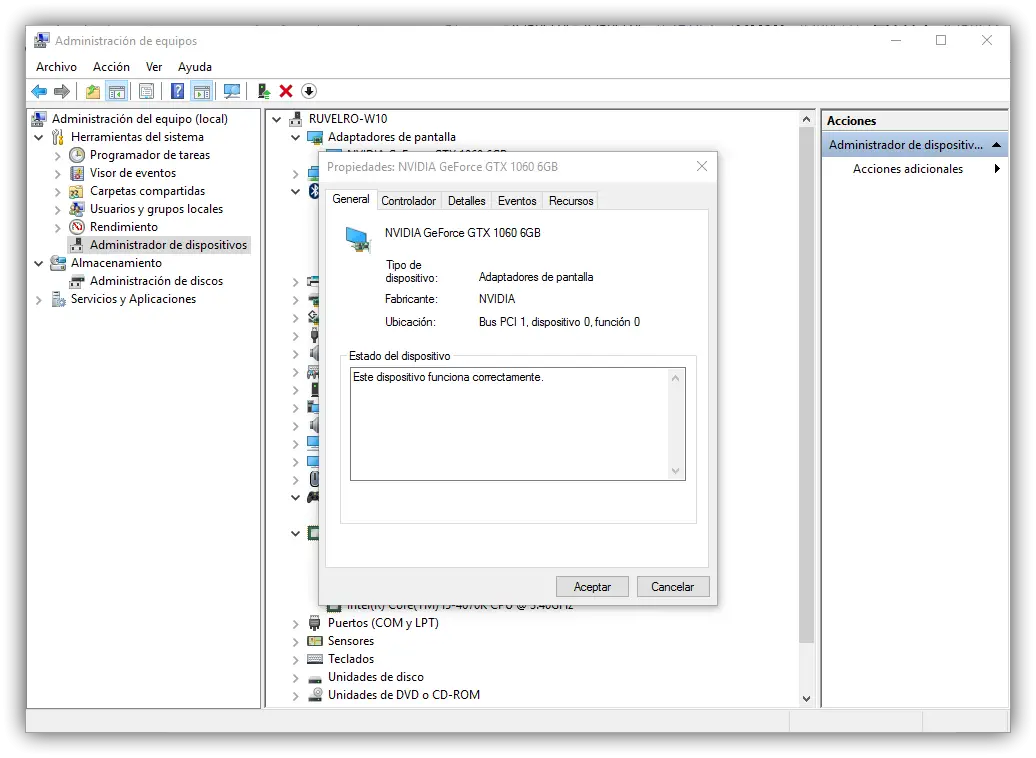The width and height of the screenshot is (1036, 758).
Task: Click the Cancelar button
Action: pos(673,587)
